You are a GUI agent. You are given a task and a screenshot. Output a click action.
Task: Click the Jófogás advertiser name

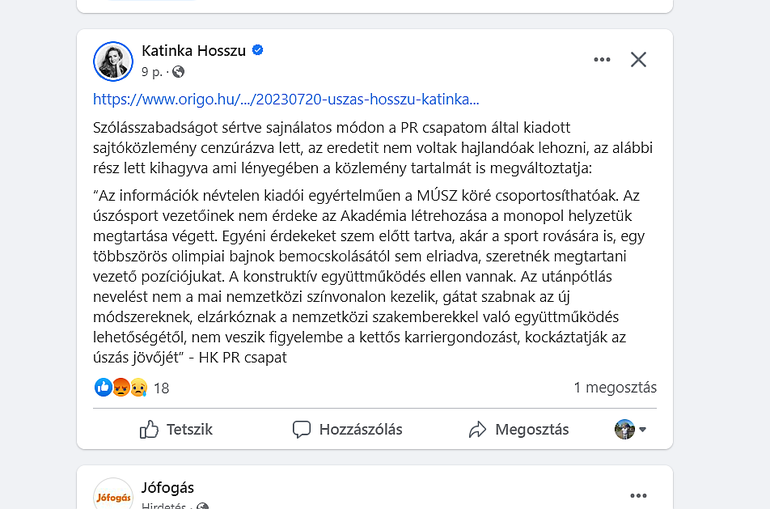point(168,488)
